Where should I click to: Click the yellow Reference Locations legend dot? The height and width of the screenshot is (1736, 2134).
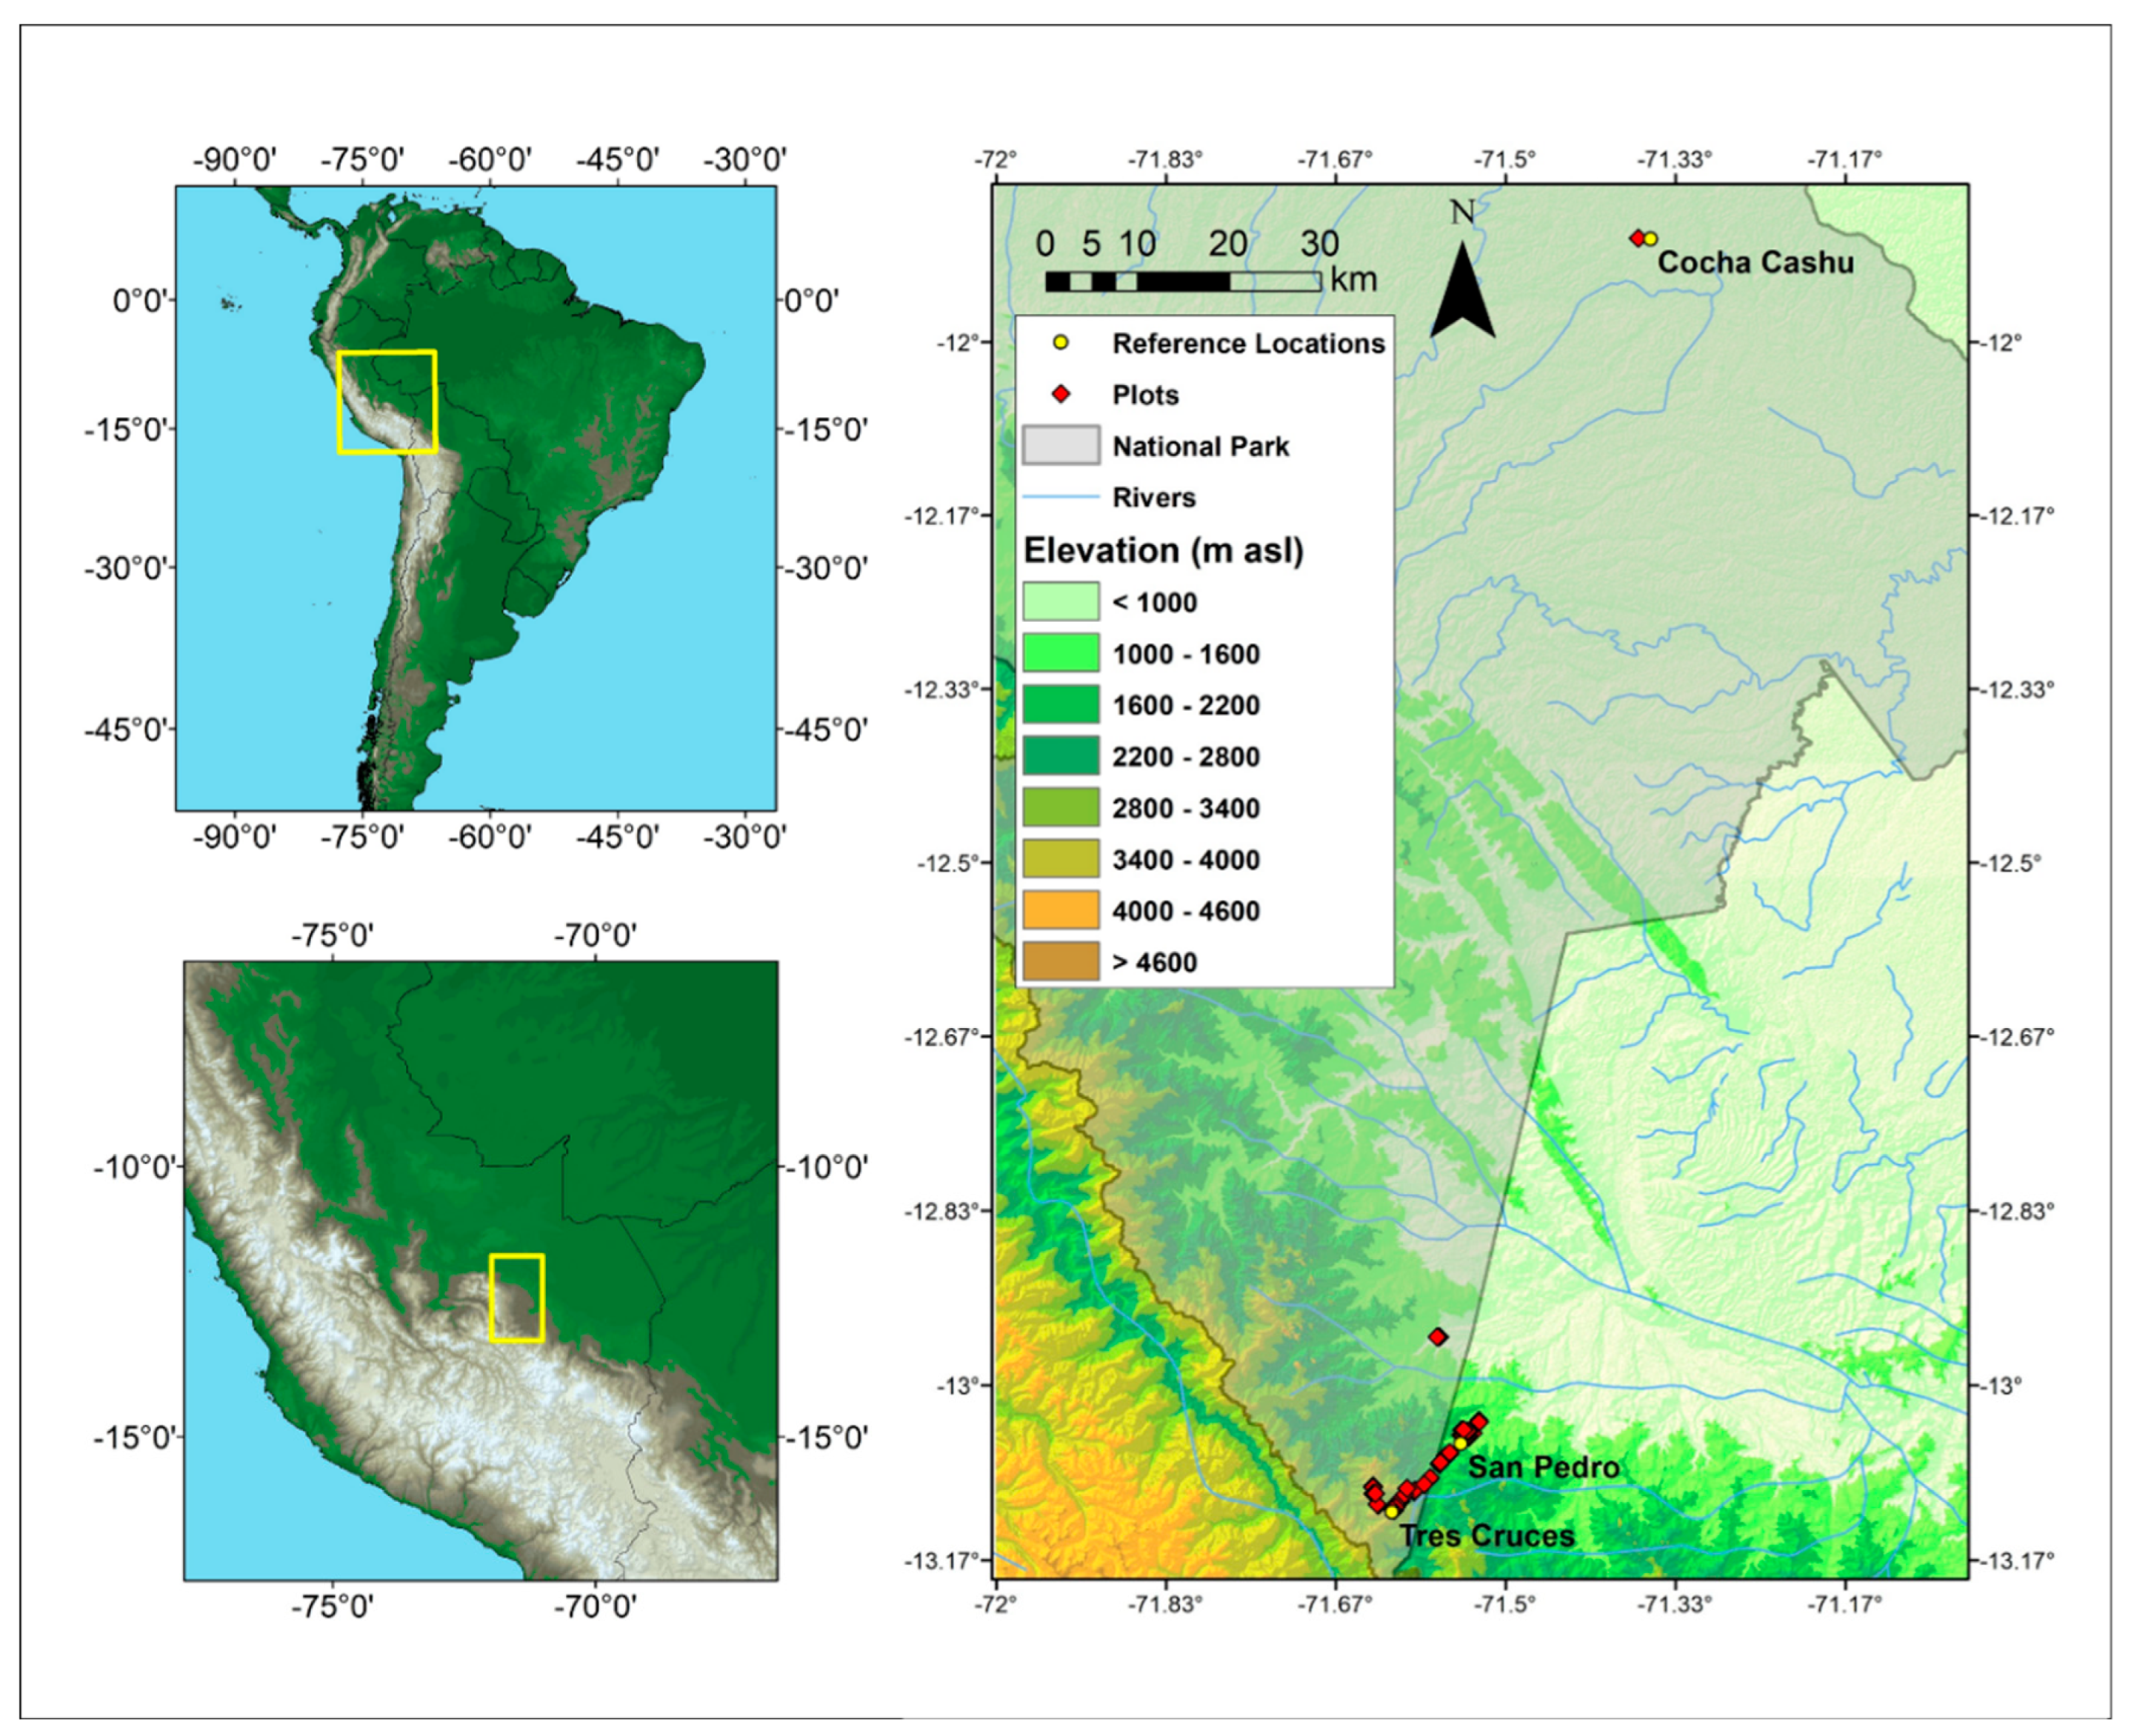point(1061,343)
